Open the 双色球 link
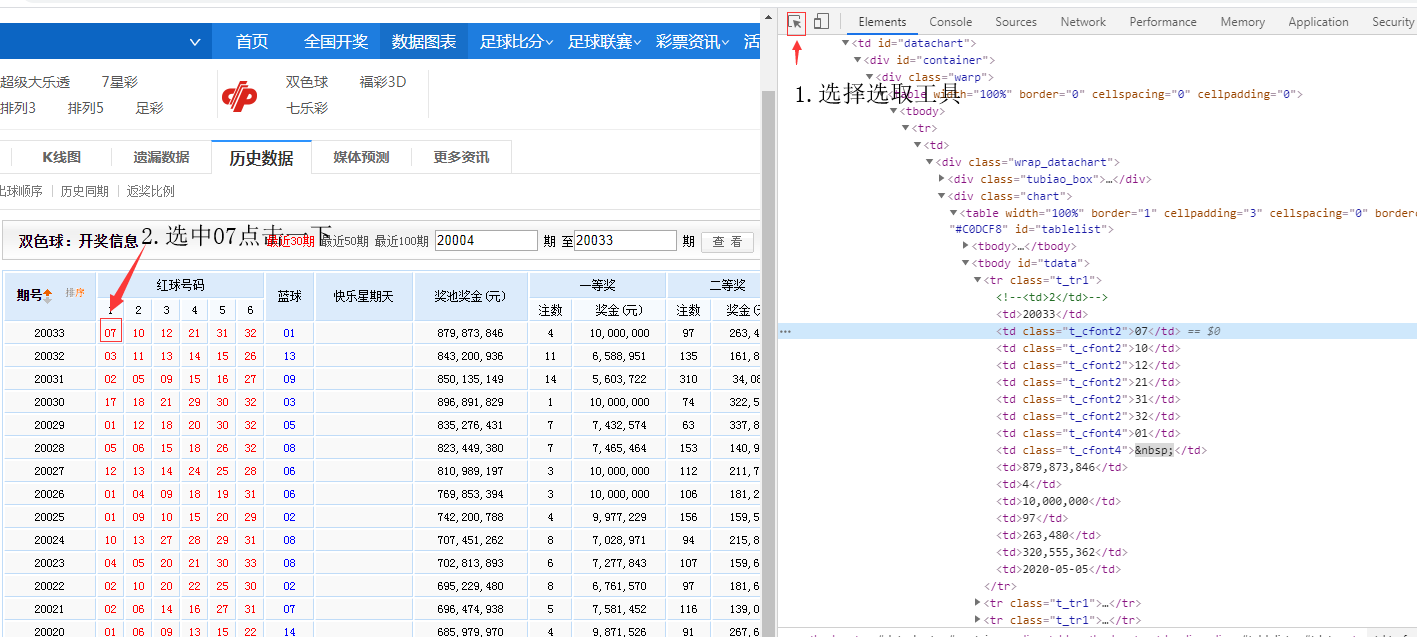 point(307,82)
